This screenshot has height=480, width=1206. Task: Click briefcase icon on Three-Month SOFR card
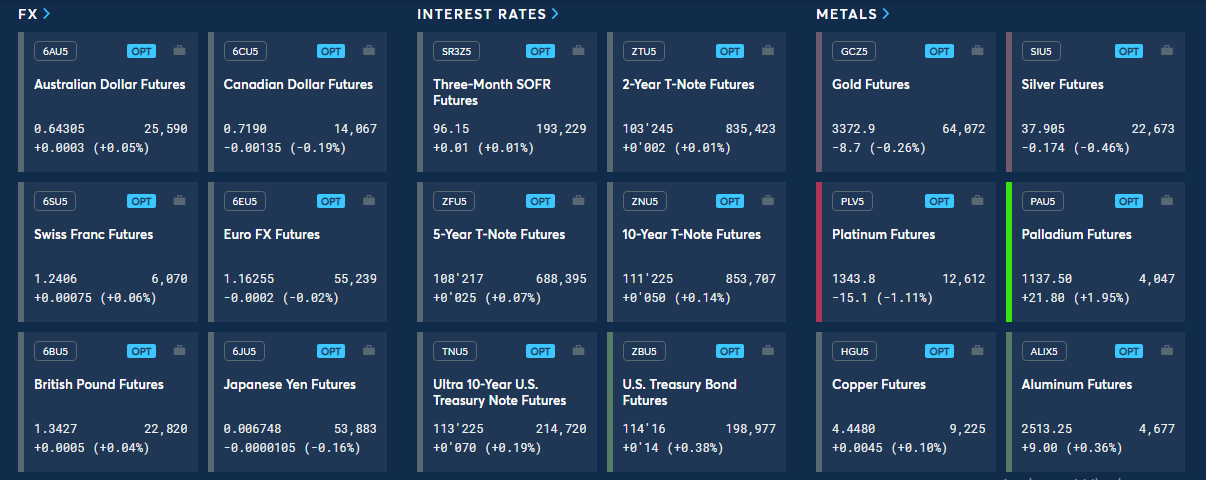click(x=577, y=51)
